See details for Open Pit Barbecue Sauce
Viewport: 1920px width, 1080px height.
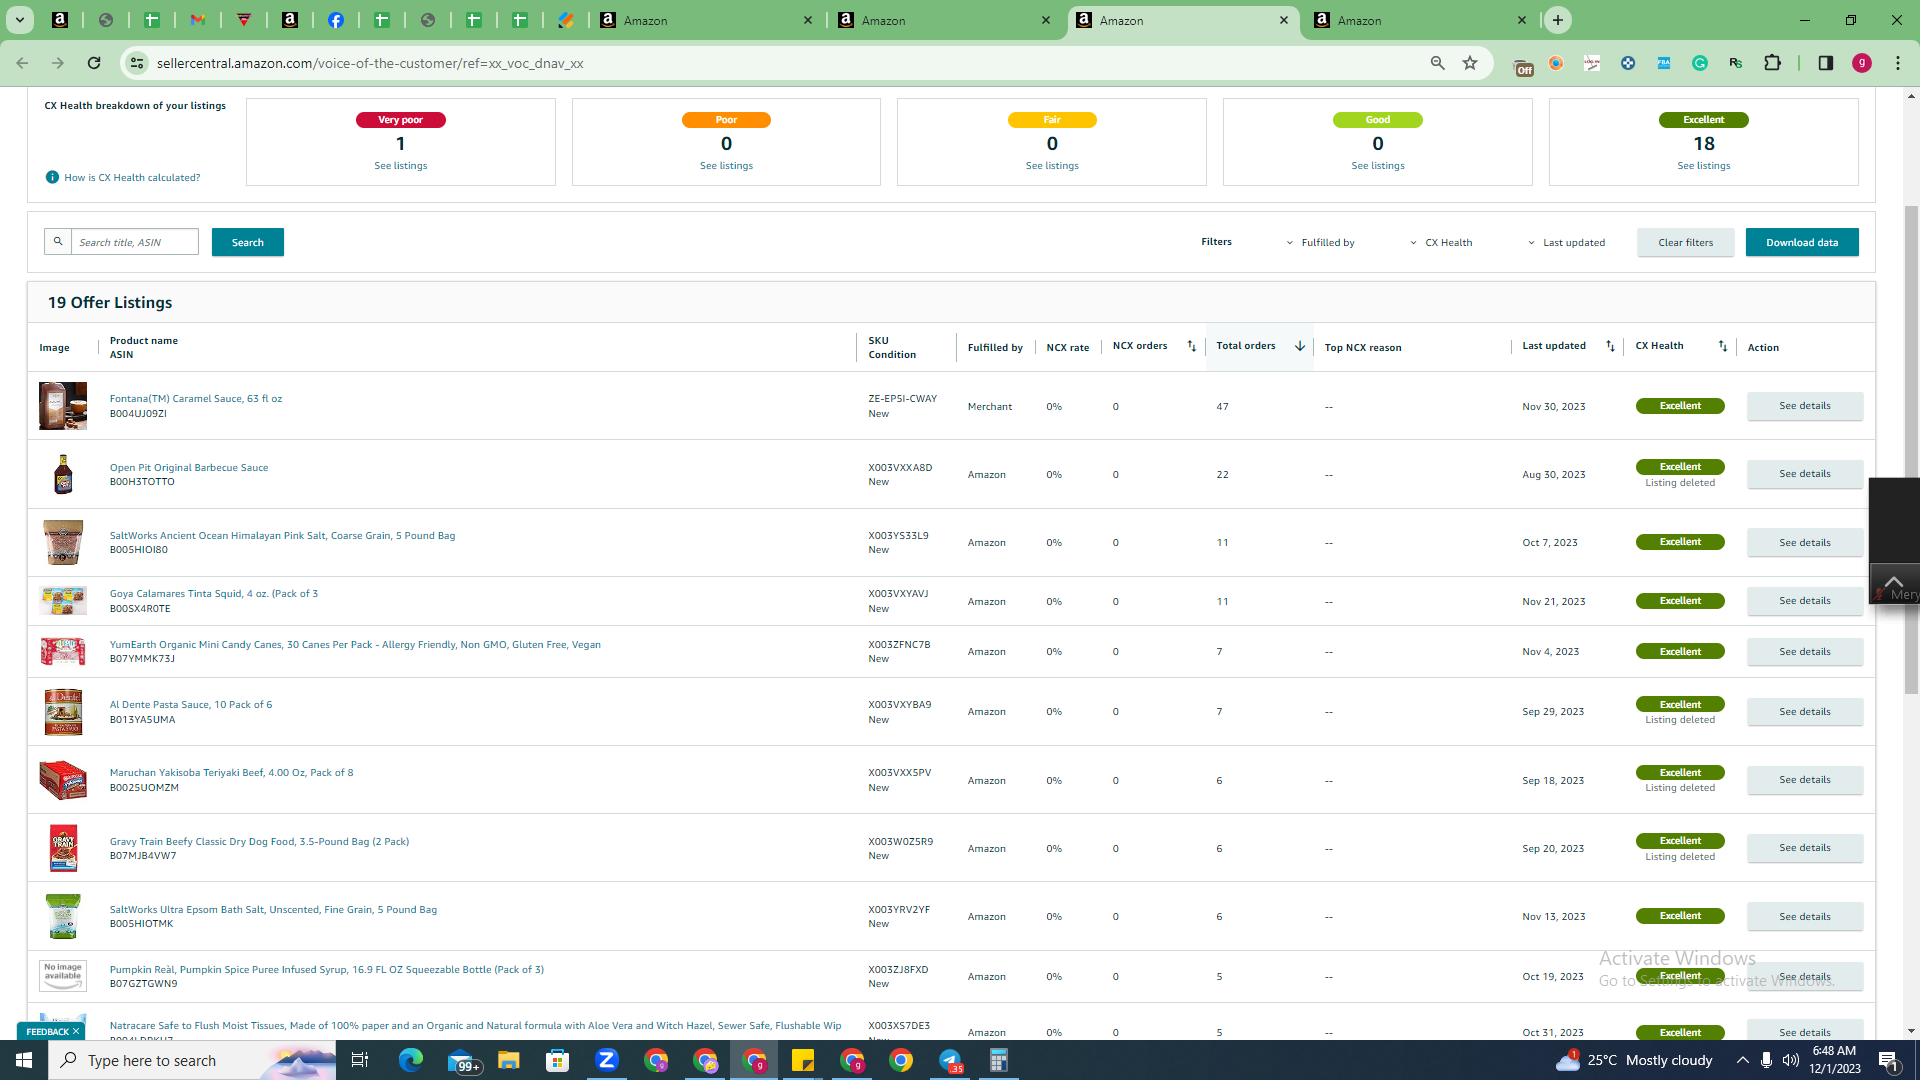(x=1805, y=474)
